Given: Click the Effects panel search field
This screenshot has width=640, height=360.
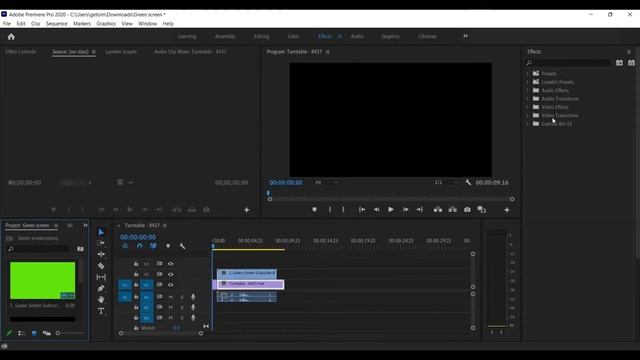Looking at the screenshot, I should coord(568,63).
